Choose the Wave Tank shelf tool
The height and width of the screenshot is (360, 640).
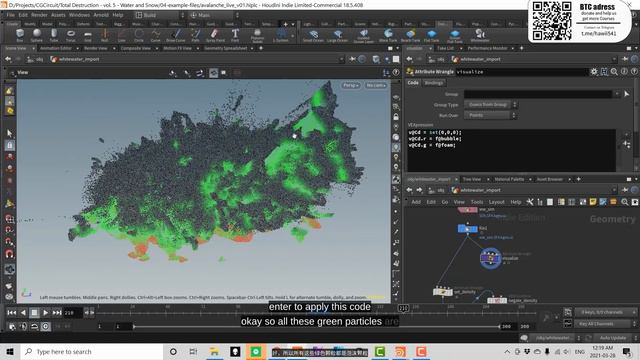(388, 36)
